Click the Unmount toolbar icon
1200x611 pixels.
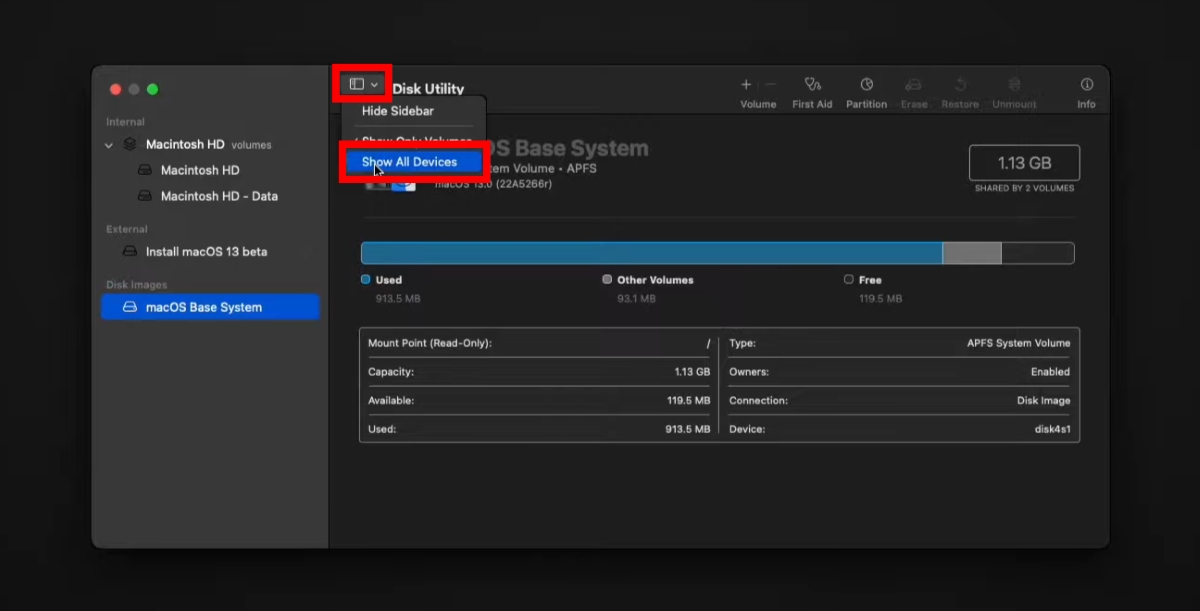pyautogui.click(x=1013, y=88)
